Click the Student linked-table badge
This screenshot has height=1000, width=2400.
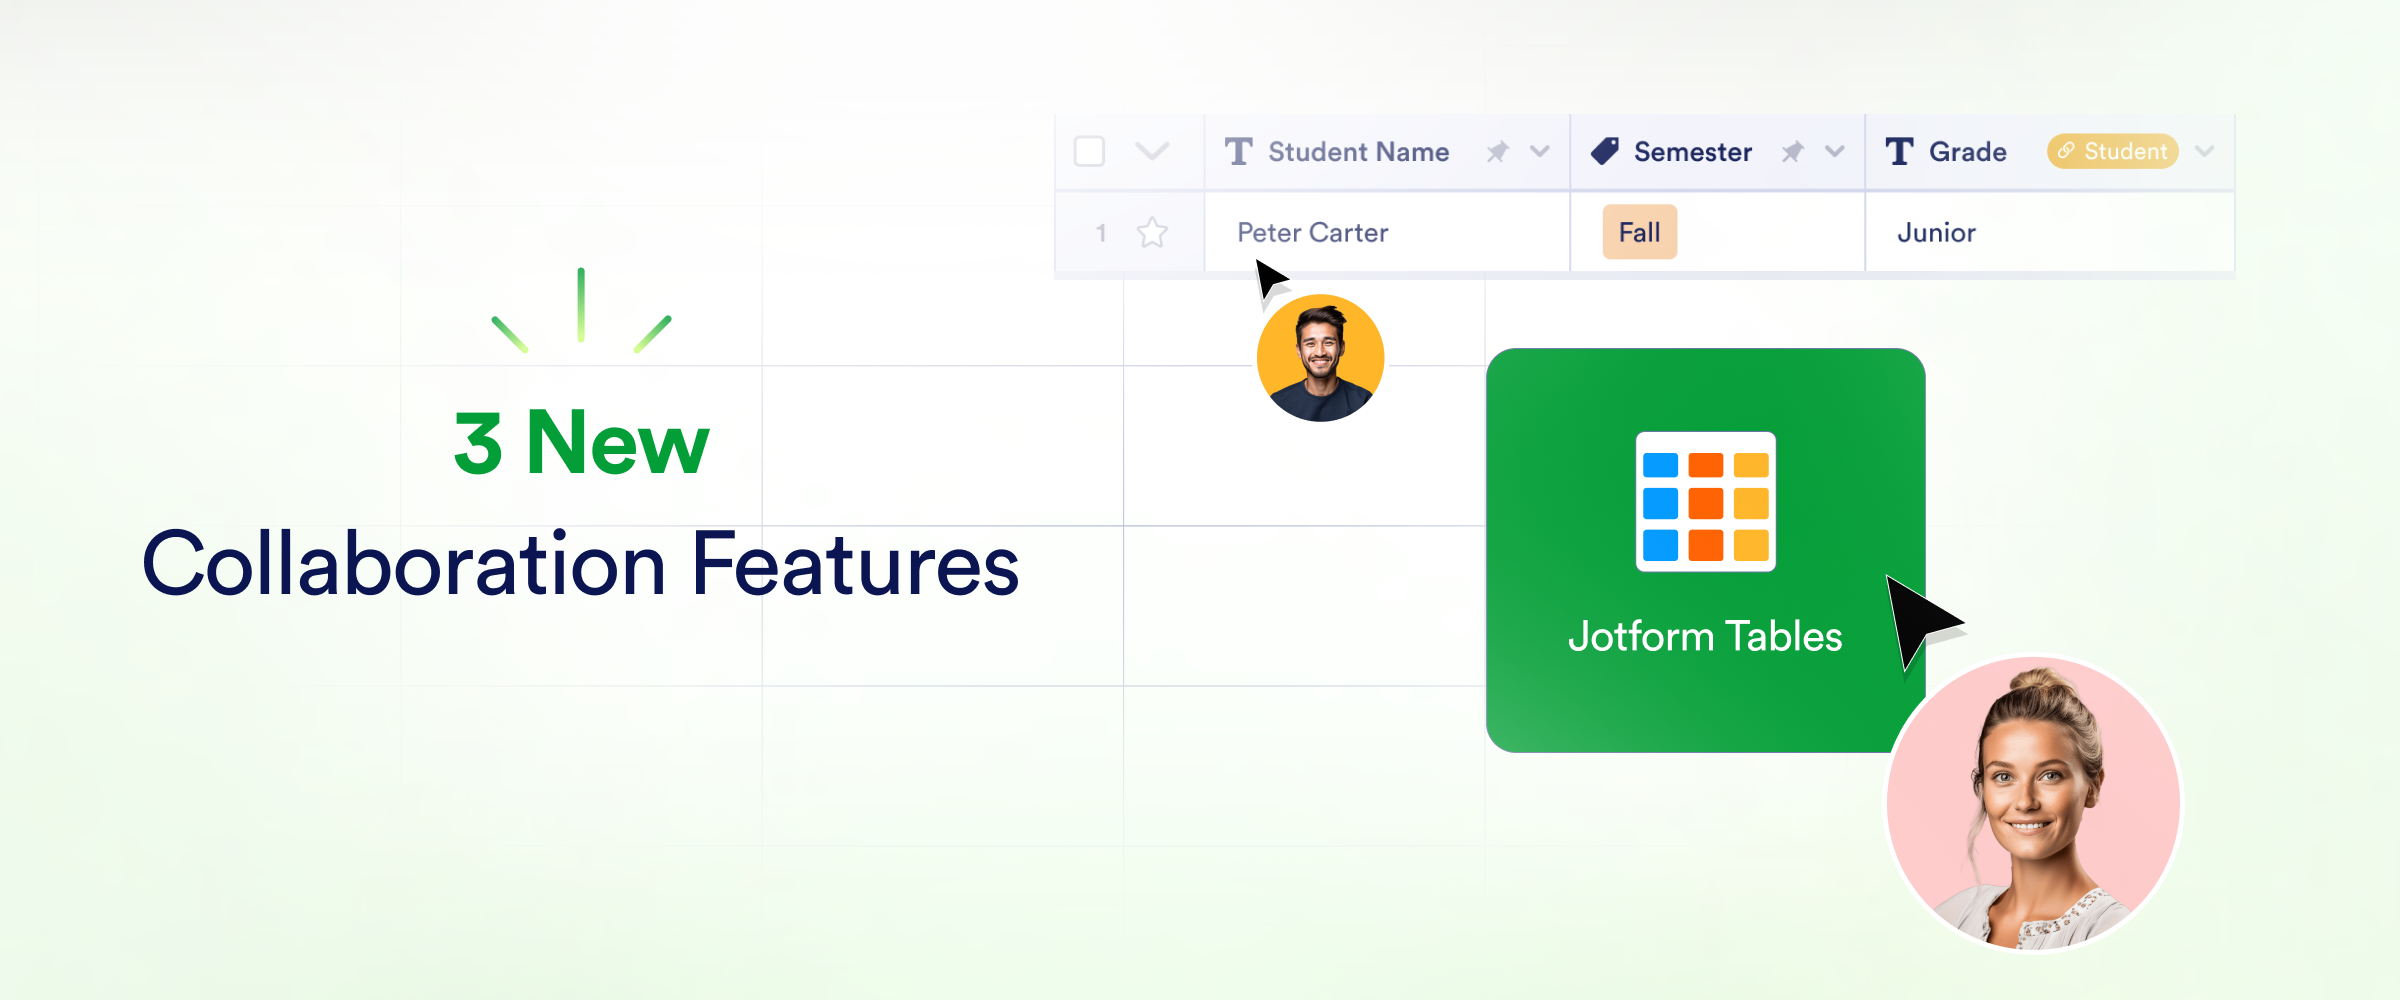click(2112, 151)
